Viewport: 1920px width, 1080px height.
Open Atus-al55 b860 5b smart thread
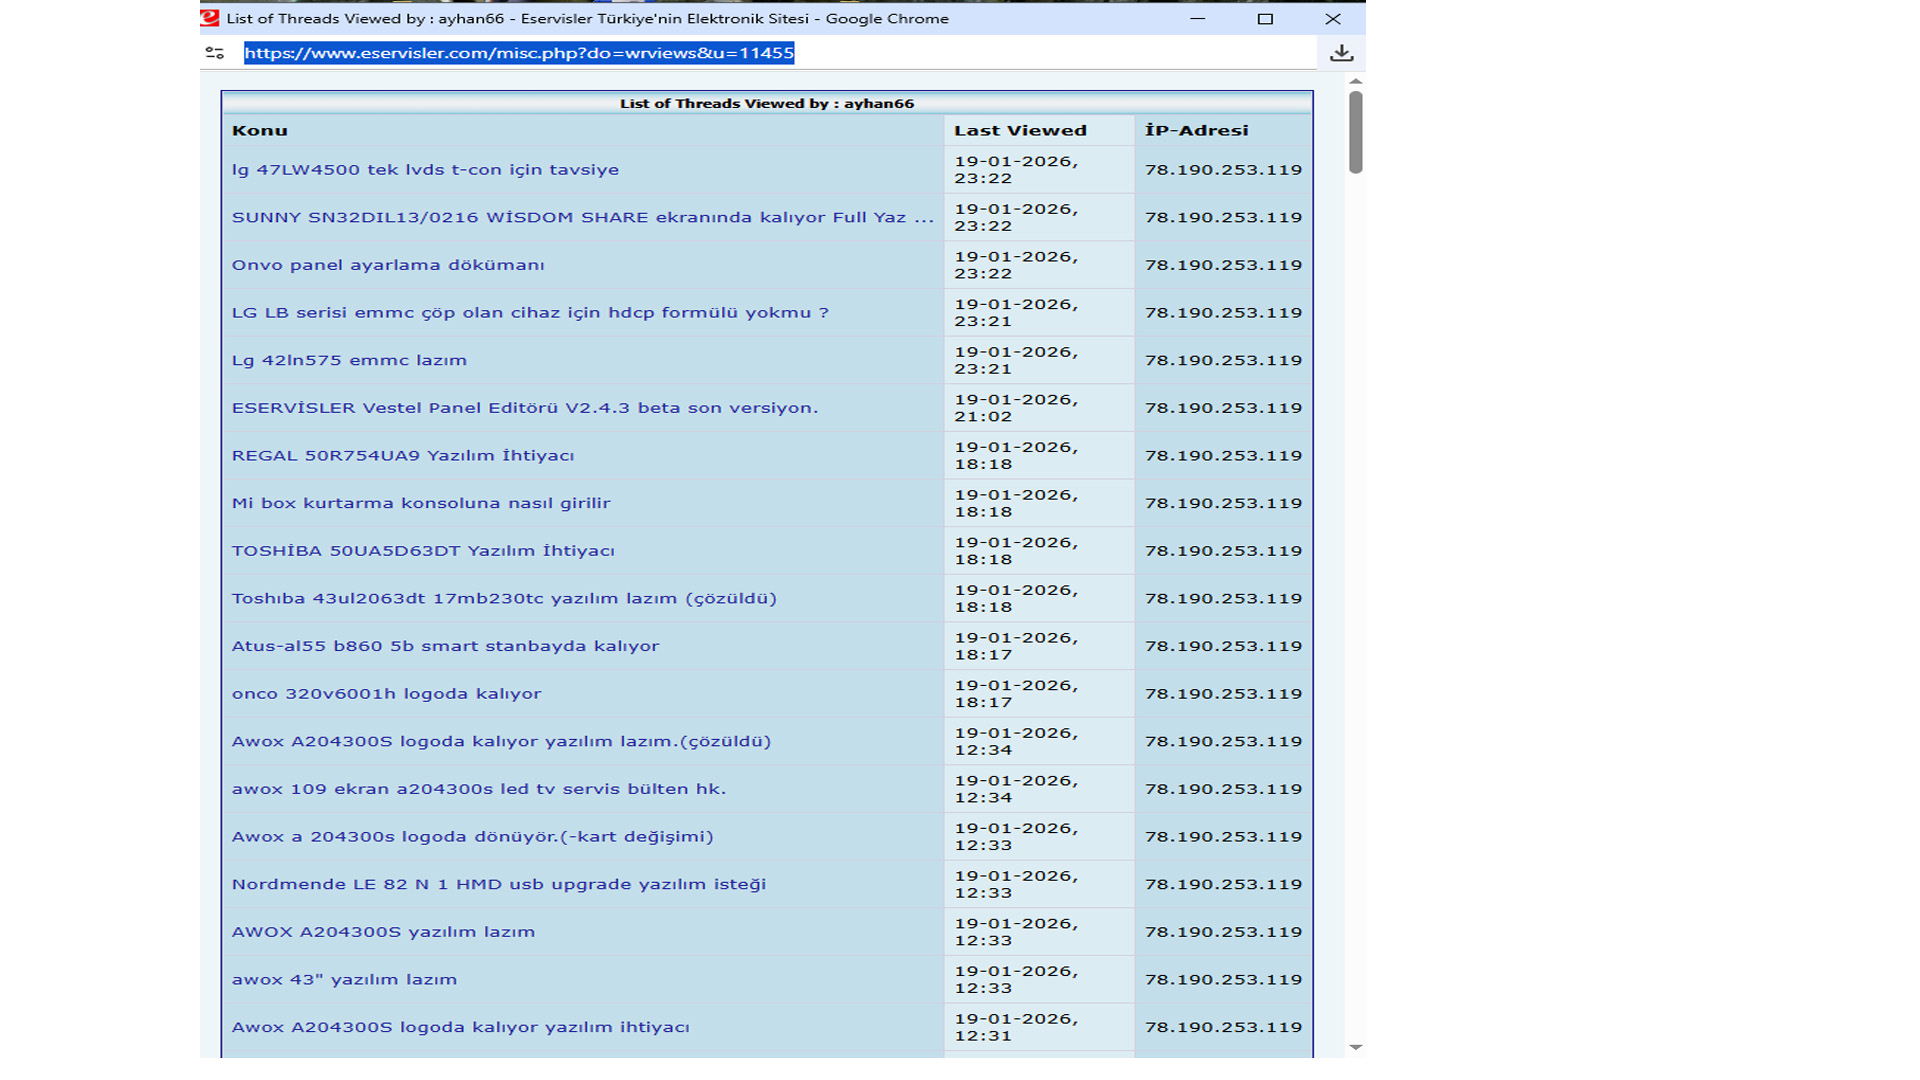446,646
